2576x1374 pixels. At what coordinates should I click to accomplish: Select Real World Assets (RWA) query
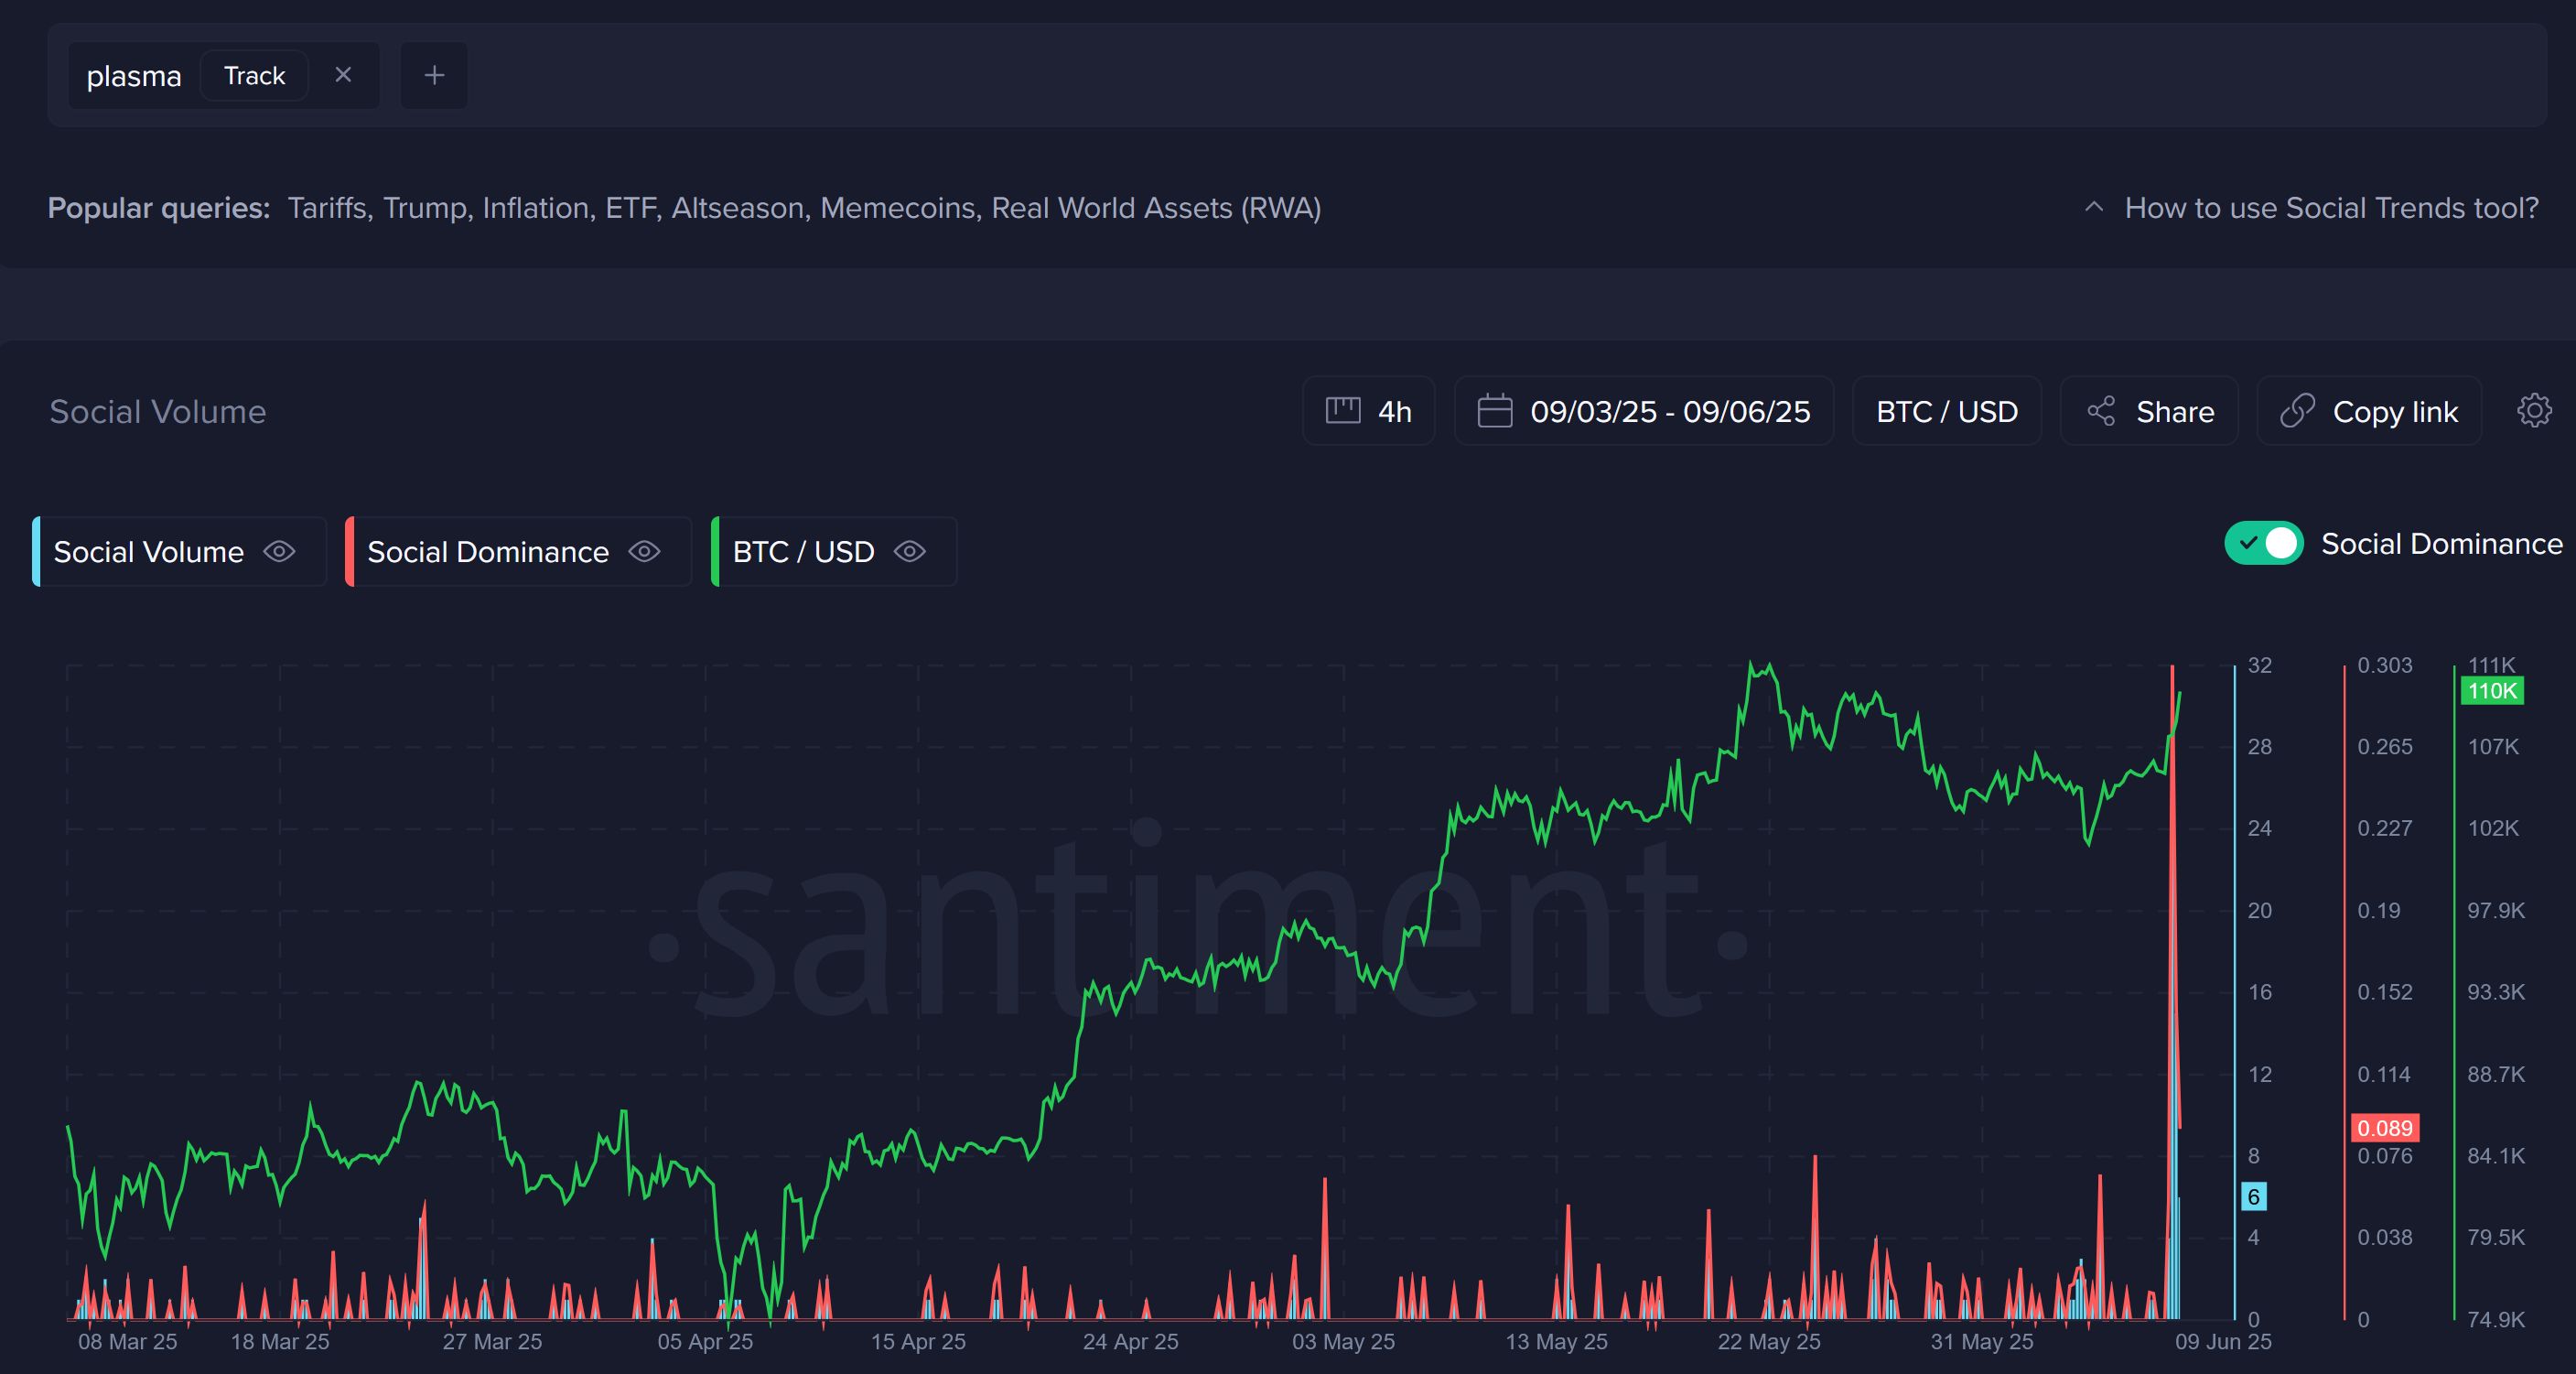(x=1155, y=208)
